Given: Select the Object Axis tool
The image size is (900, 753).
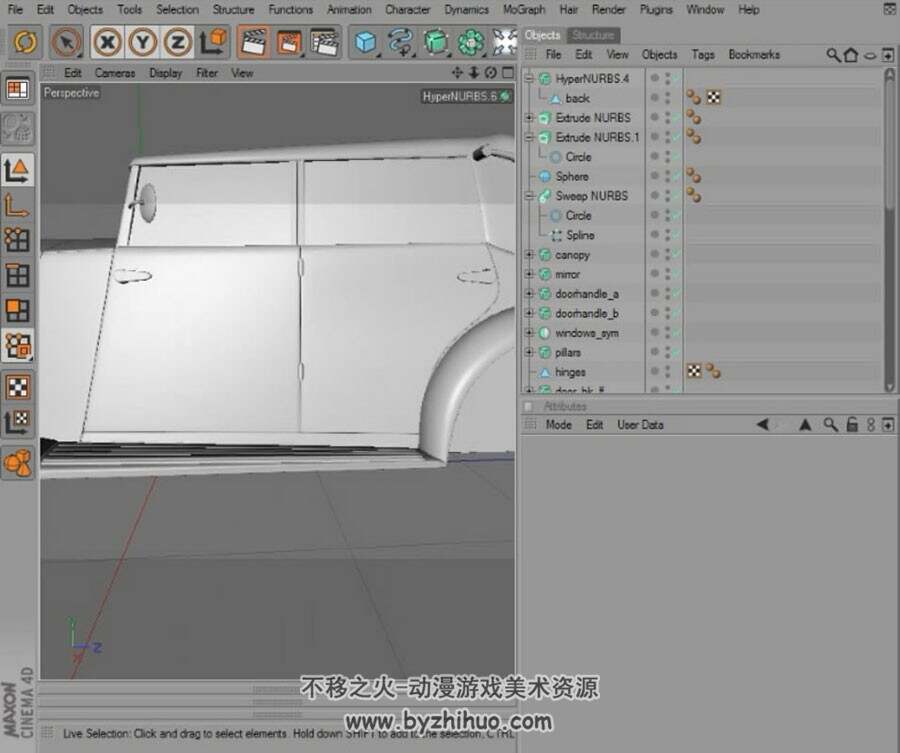Looking at the screenshot, I should click(18, 205).
